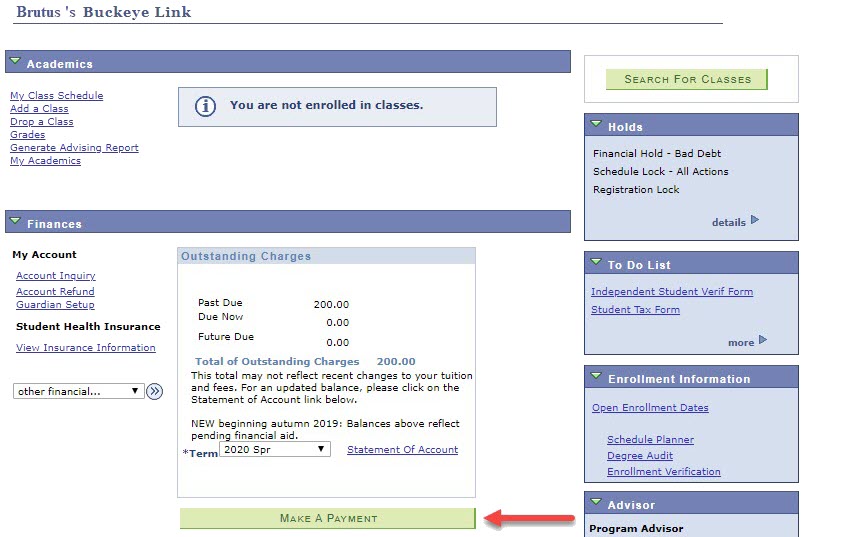
Task: Click the Schedule Lock - All Actions entry
Action: tap(660, 171)
